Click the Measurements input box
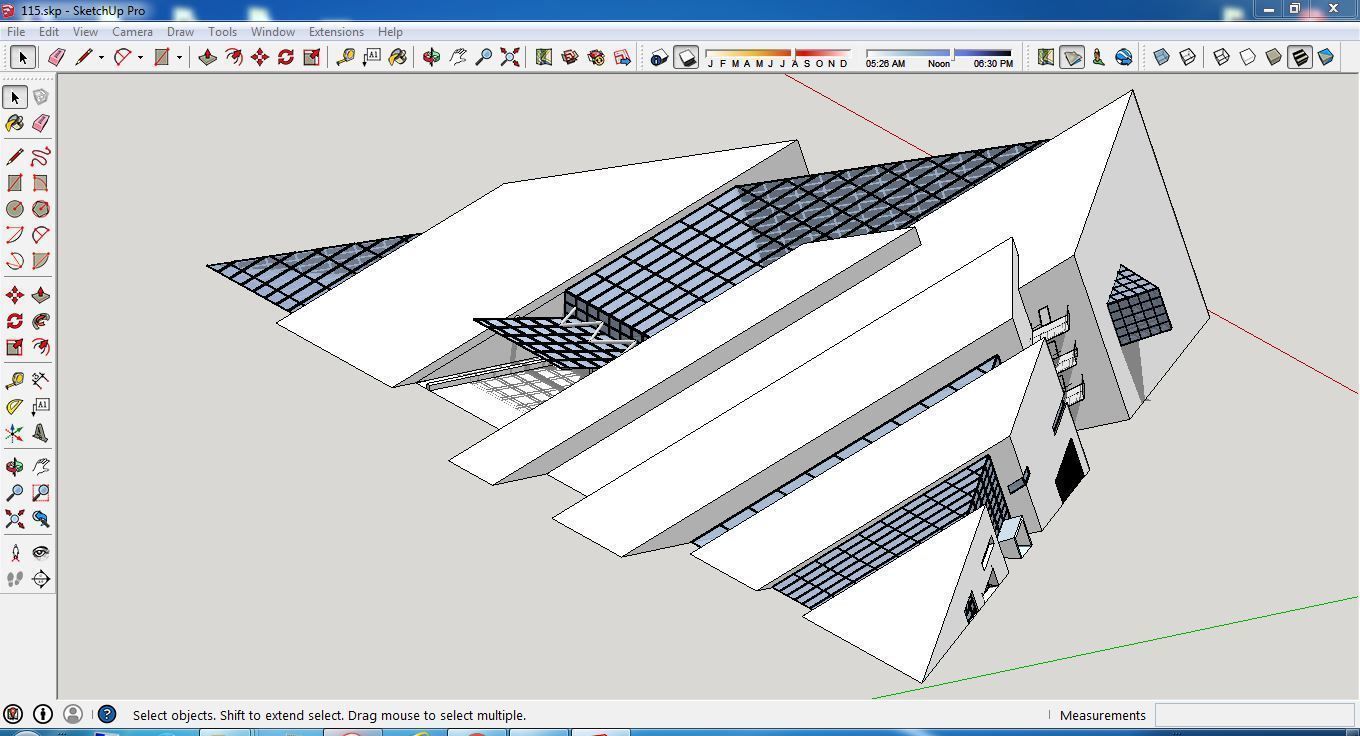This screenshot has width=1360, height=736. click(x=1254, y=715)
